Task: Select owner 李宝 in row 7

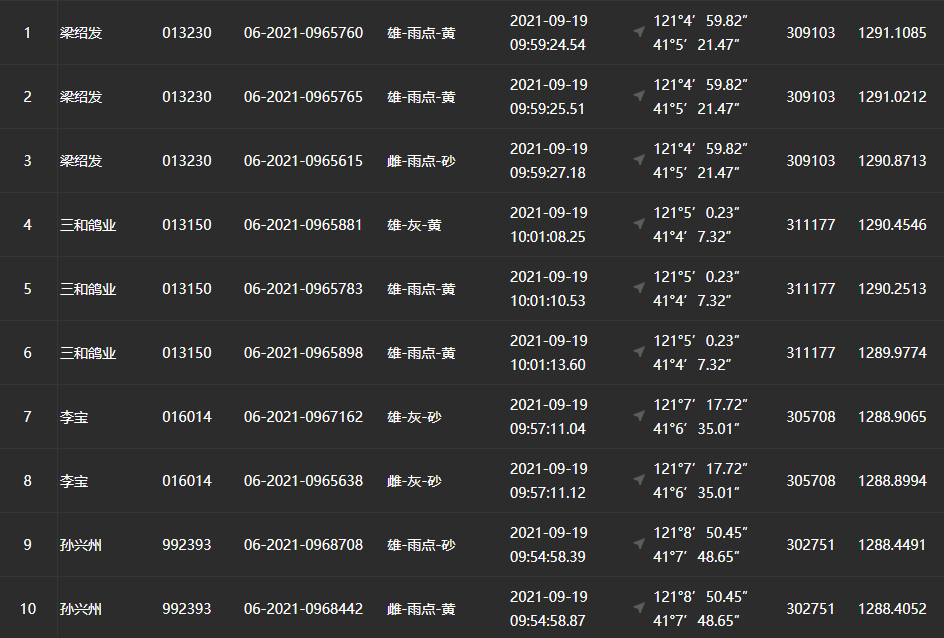Action: pyautogui.click(x=74, y=417)
